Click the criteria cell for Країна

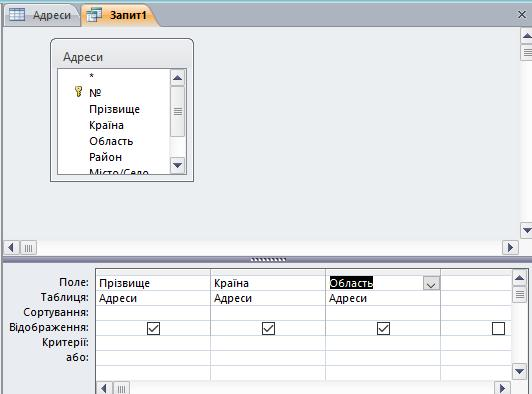click(x=268, y=343)
